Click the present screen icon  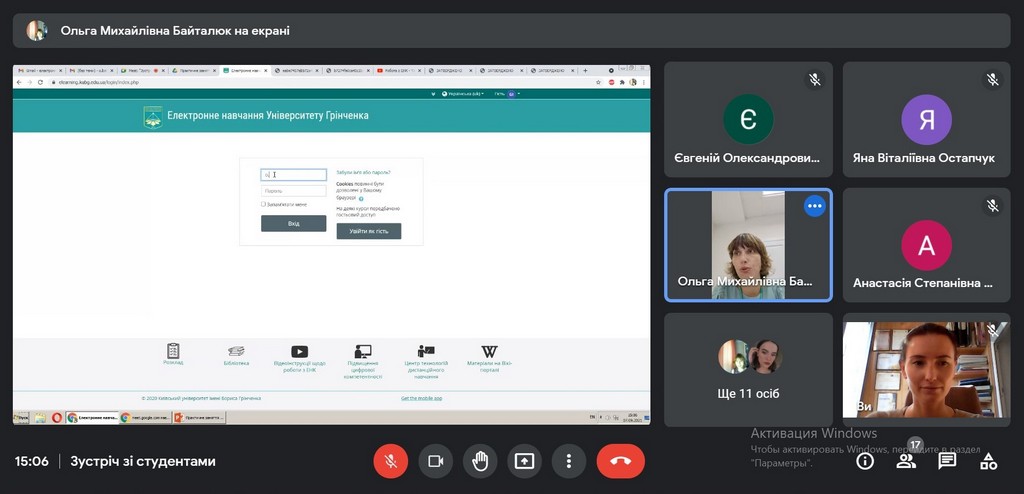click(524, 461)
